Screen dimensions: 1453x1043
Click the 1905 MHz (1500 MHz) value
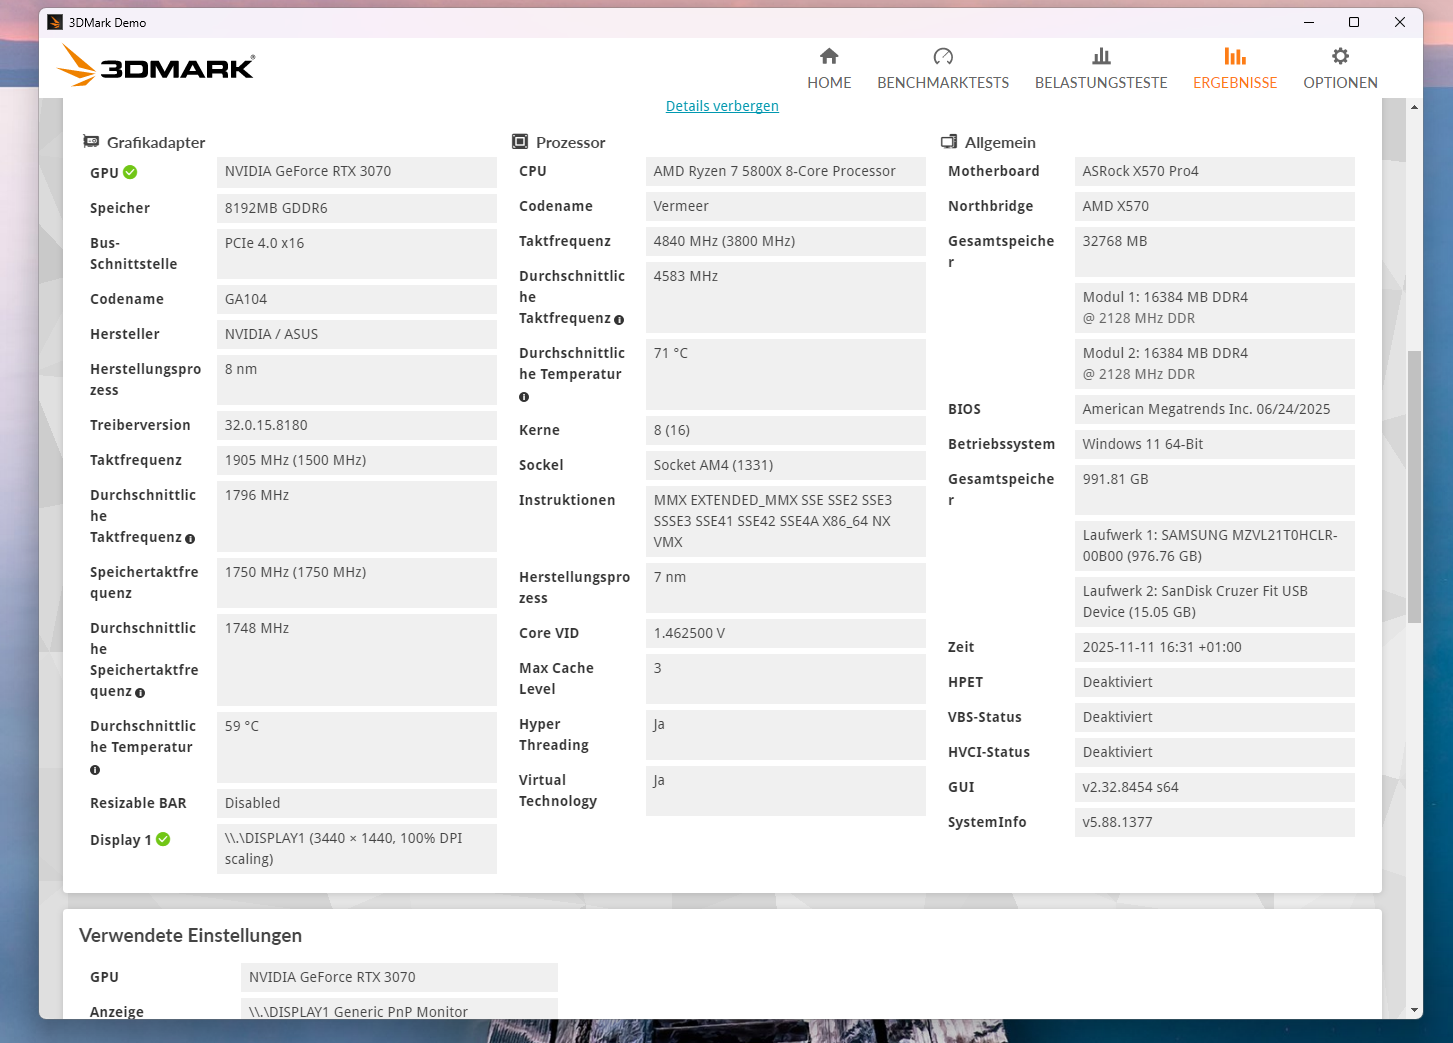coord(357,460)
